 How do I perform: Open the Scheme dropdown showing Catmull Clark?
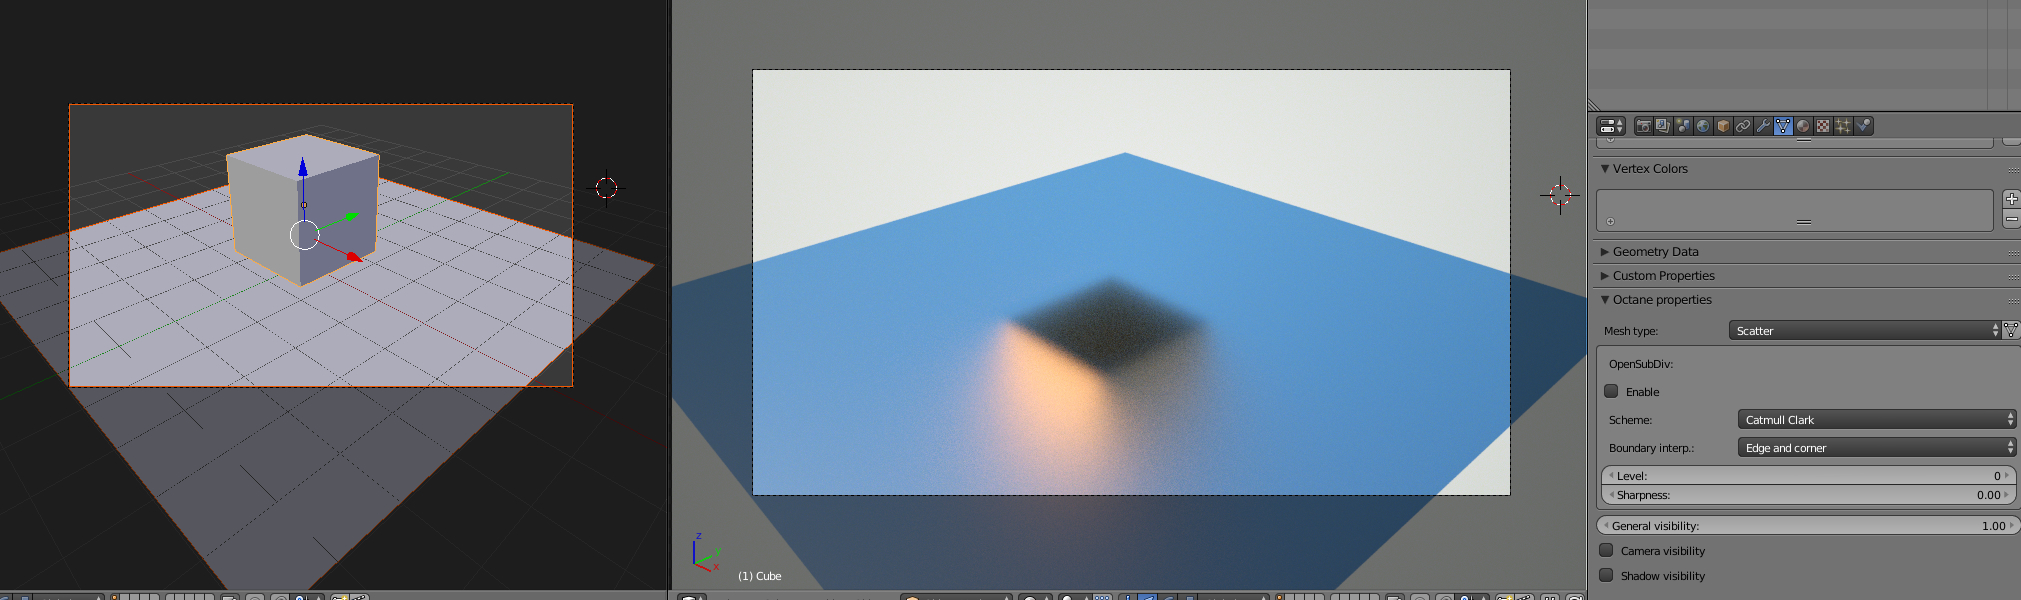[1877, 420]
